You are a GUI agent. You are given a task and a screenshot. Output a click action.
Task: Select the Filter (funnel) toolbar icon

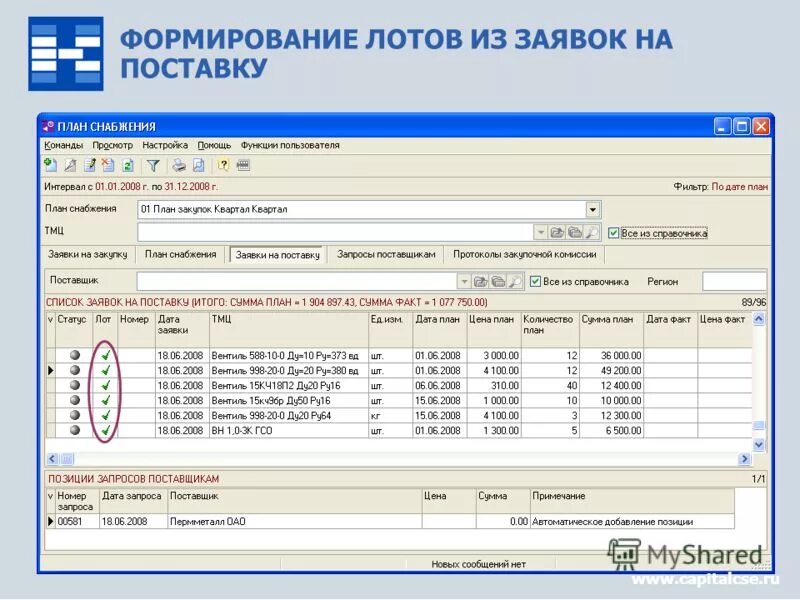pos(154,166)
